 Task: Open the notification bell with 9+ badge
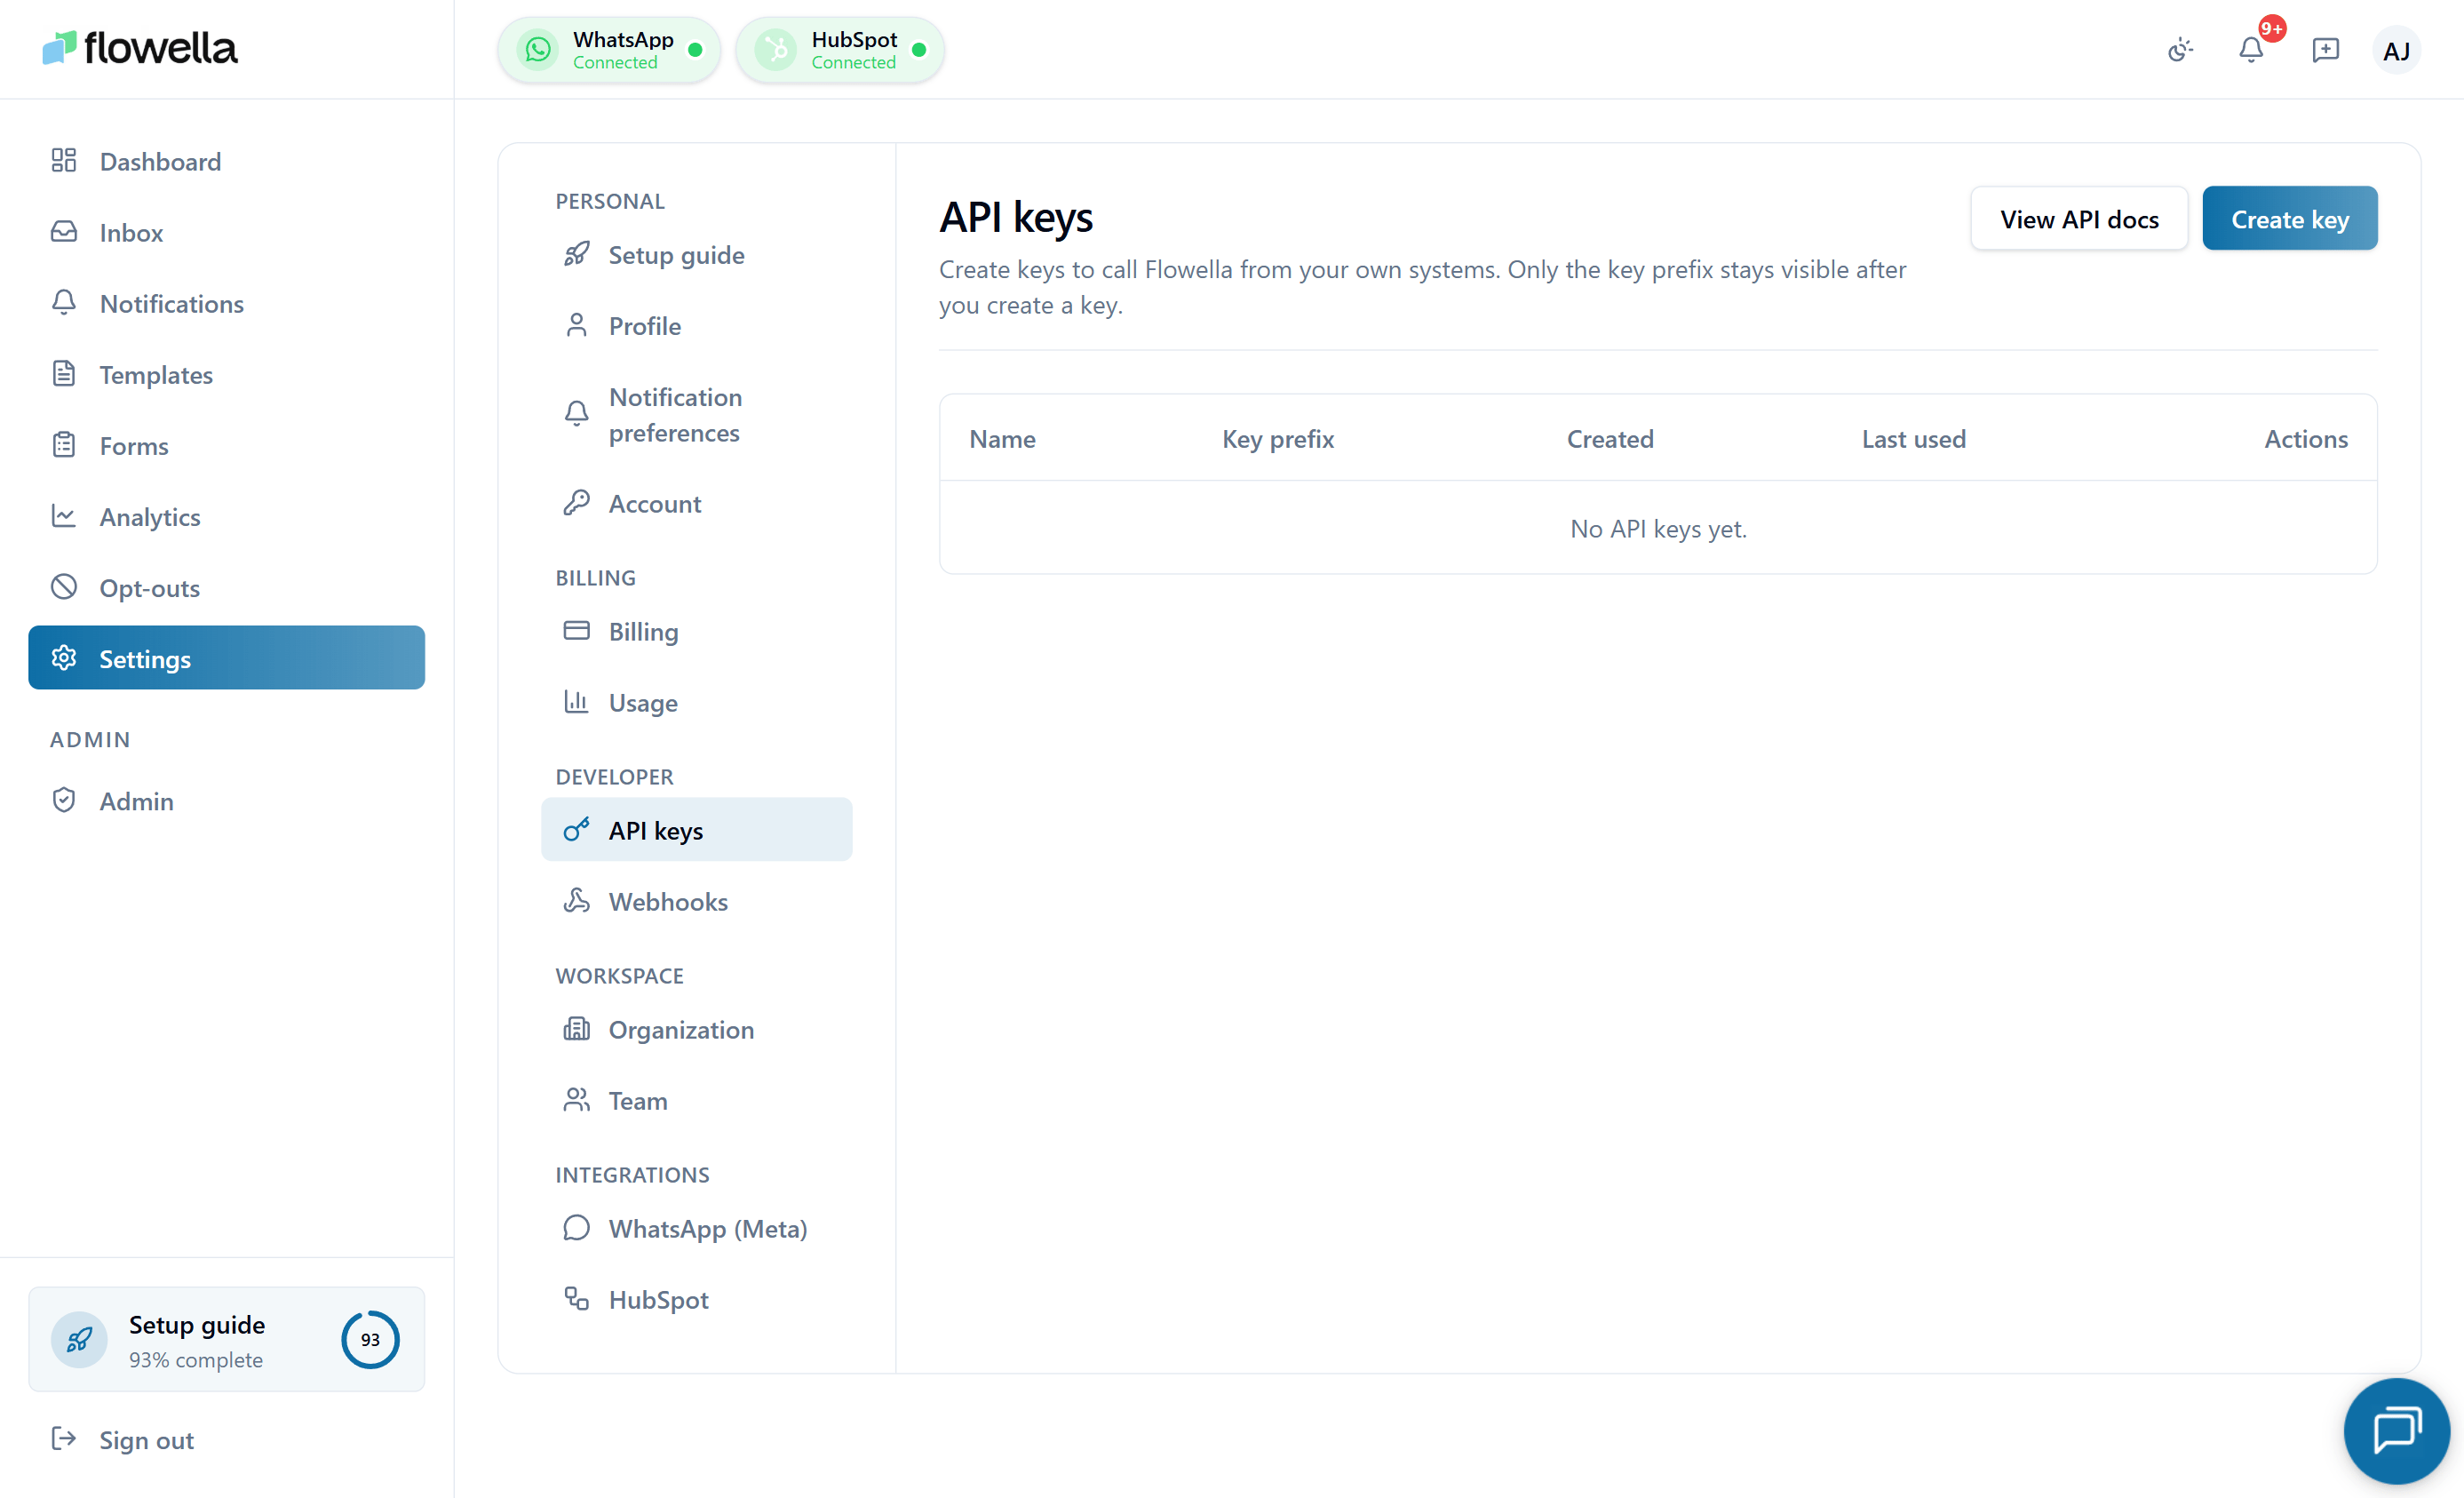[x=2252, y=49]
